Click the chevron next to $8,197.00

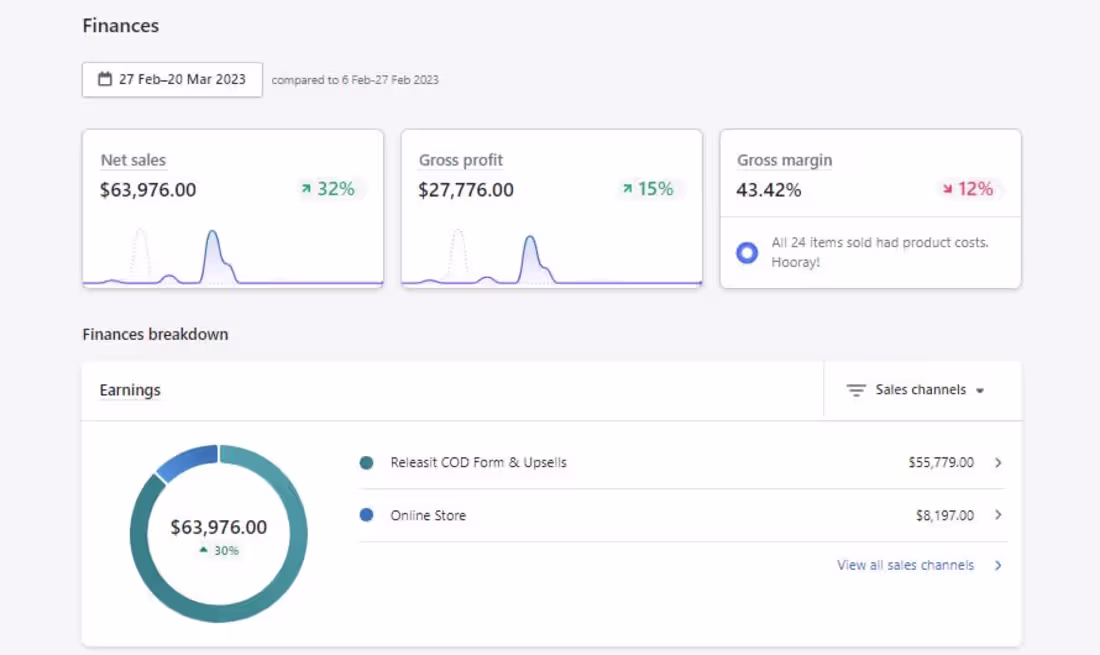pyautogui.click(x=998, y=515)
